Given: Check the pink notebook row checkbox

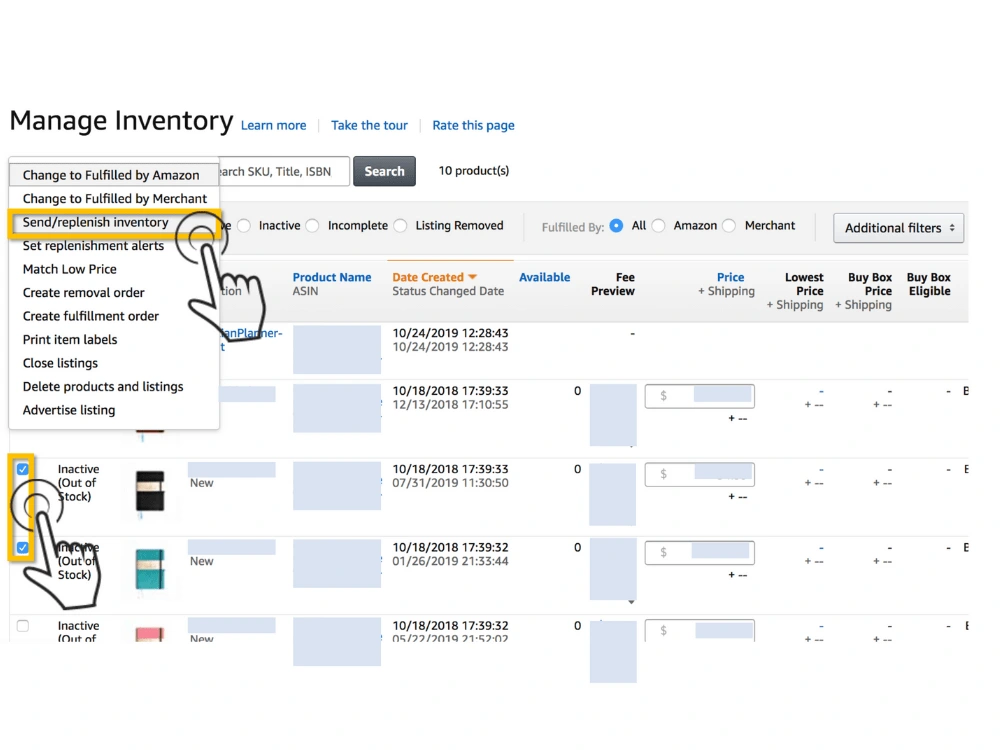Looking at the screenshot, I should point(23,626).
